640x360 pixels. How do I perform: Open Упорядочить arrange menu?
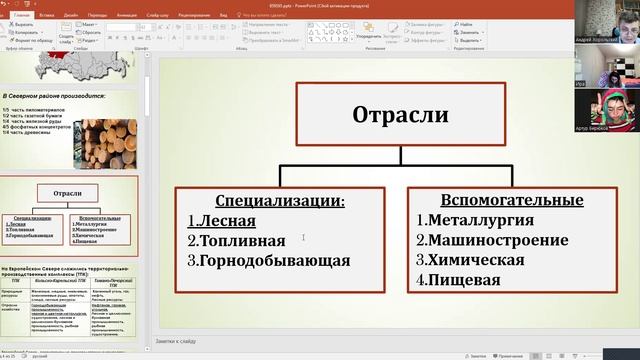tap(369, 32)
